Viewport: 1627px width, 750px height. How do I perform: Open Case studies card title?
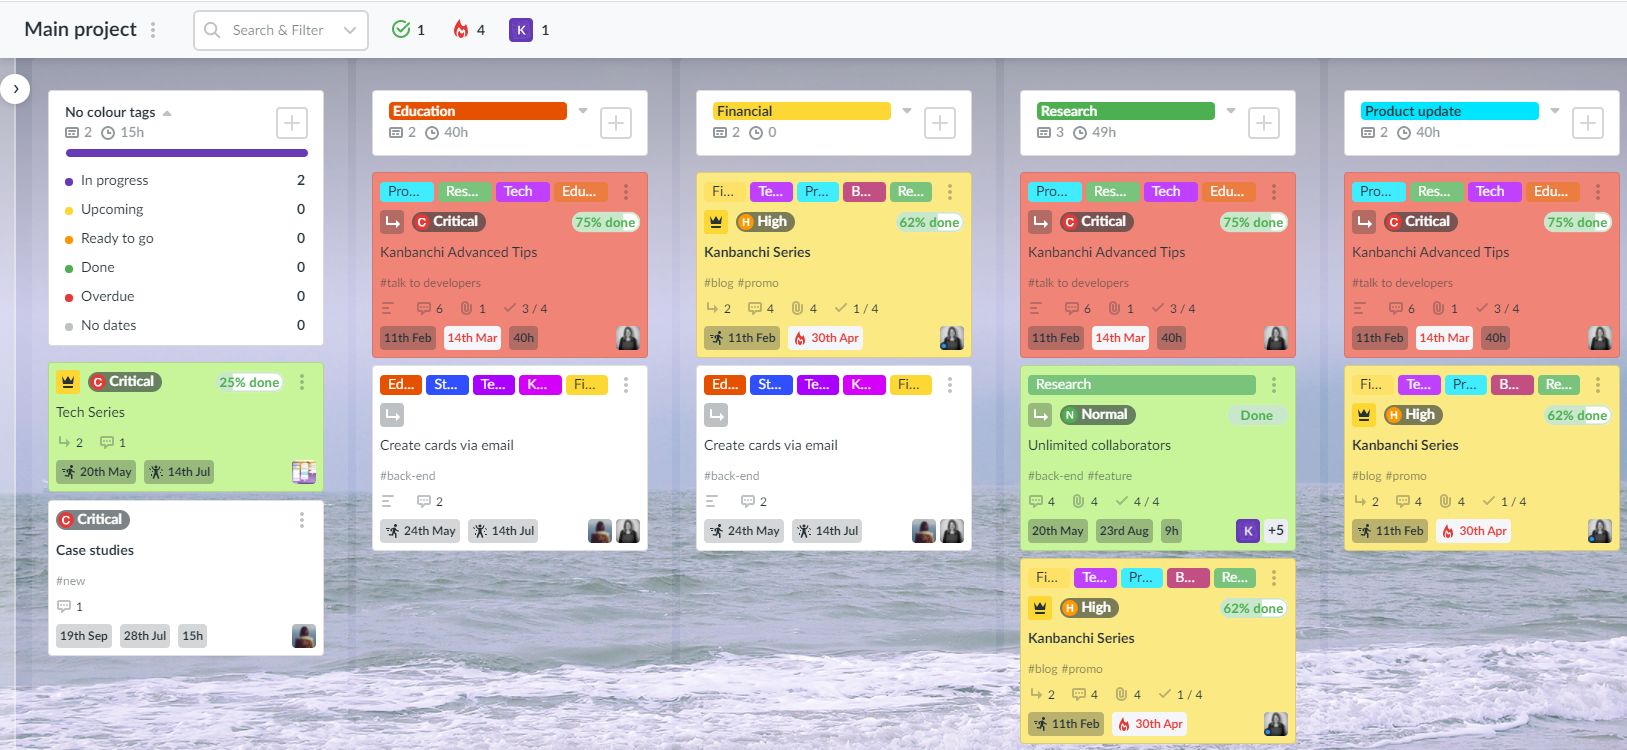(x=95, y=550)
